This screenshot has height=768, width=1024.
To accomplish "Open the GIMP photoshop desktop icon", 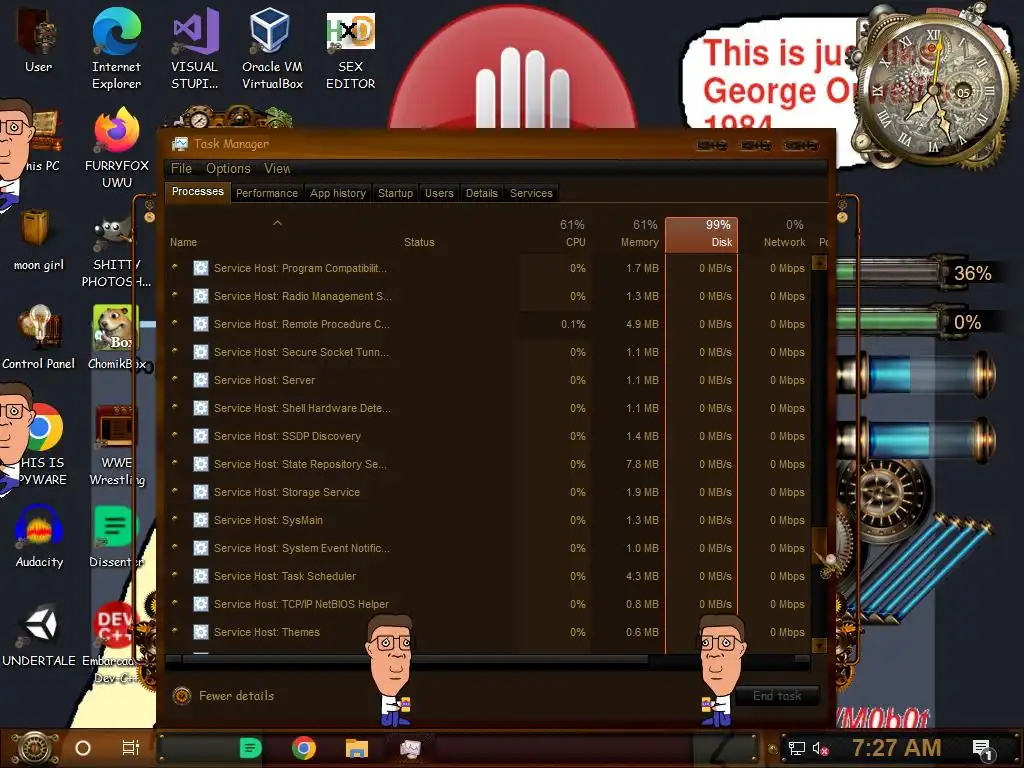I will point(116,253).
